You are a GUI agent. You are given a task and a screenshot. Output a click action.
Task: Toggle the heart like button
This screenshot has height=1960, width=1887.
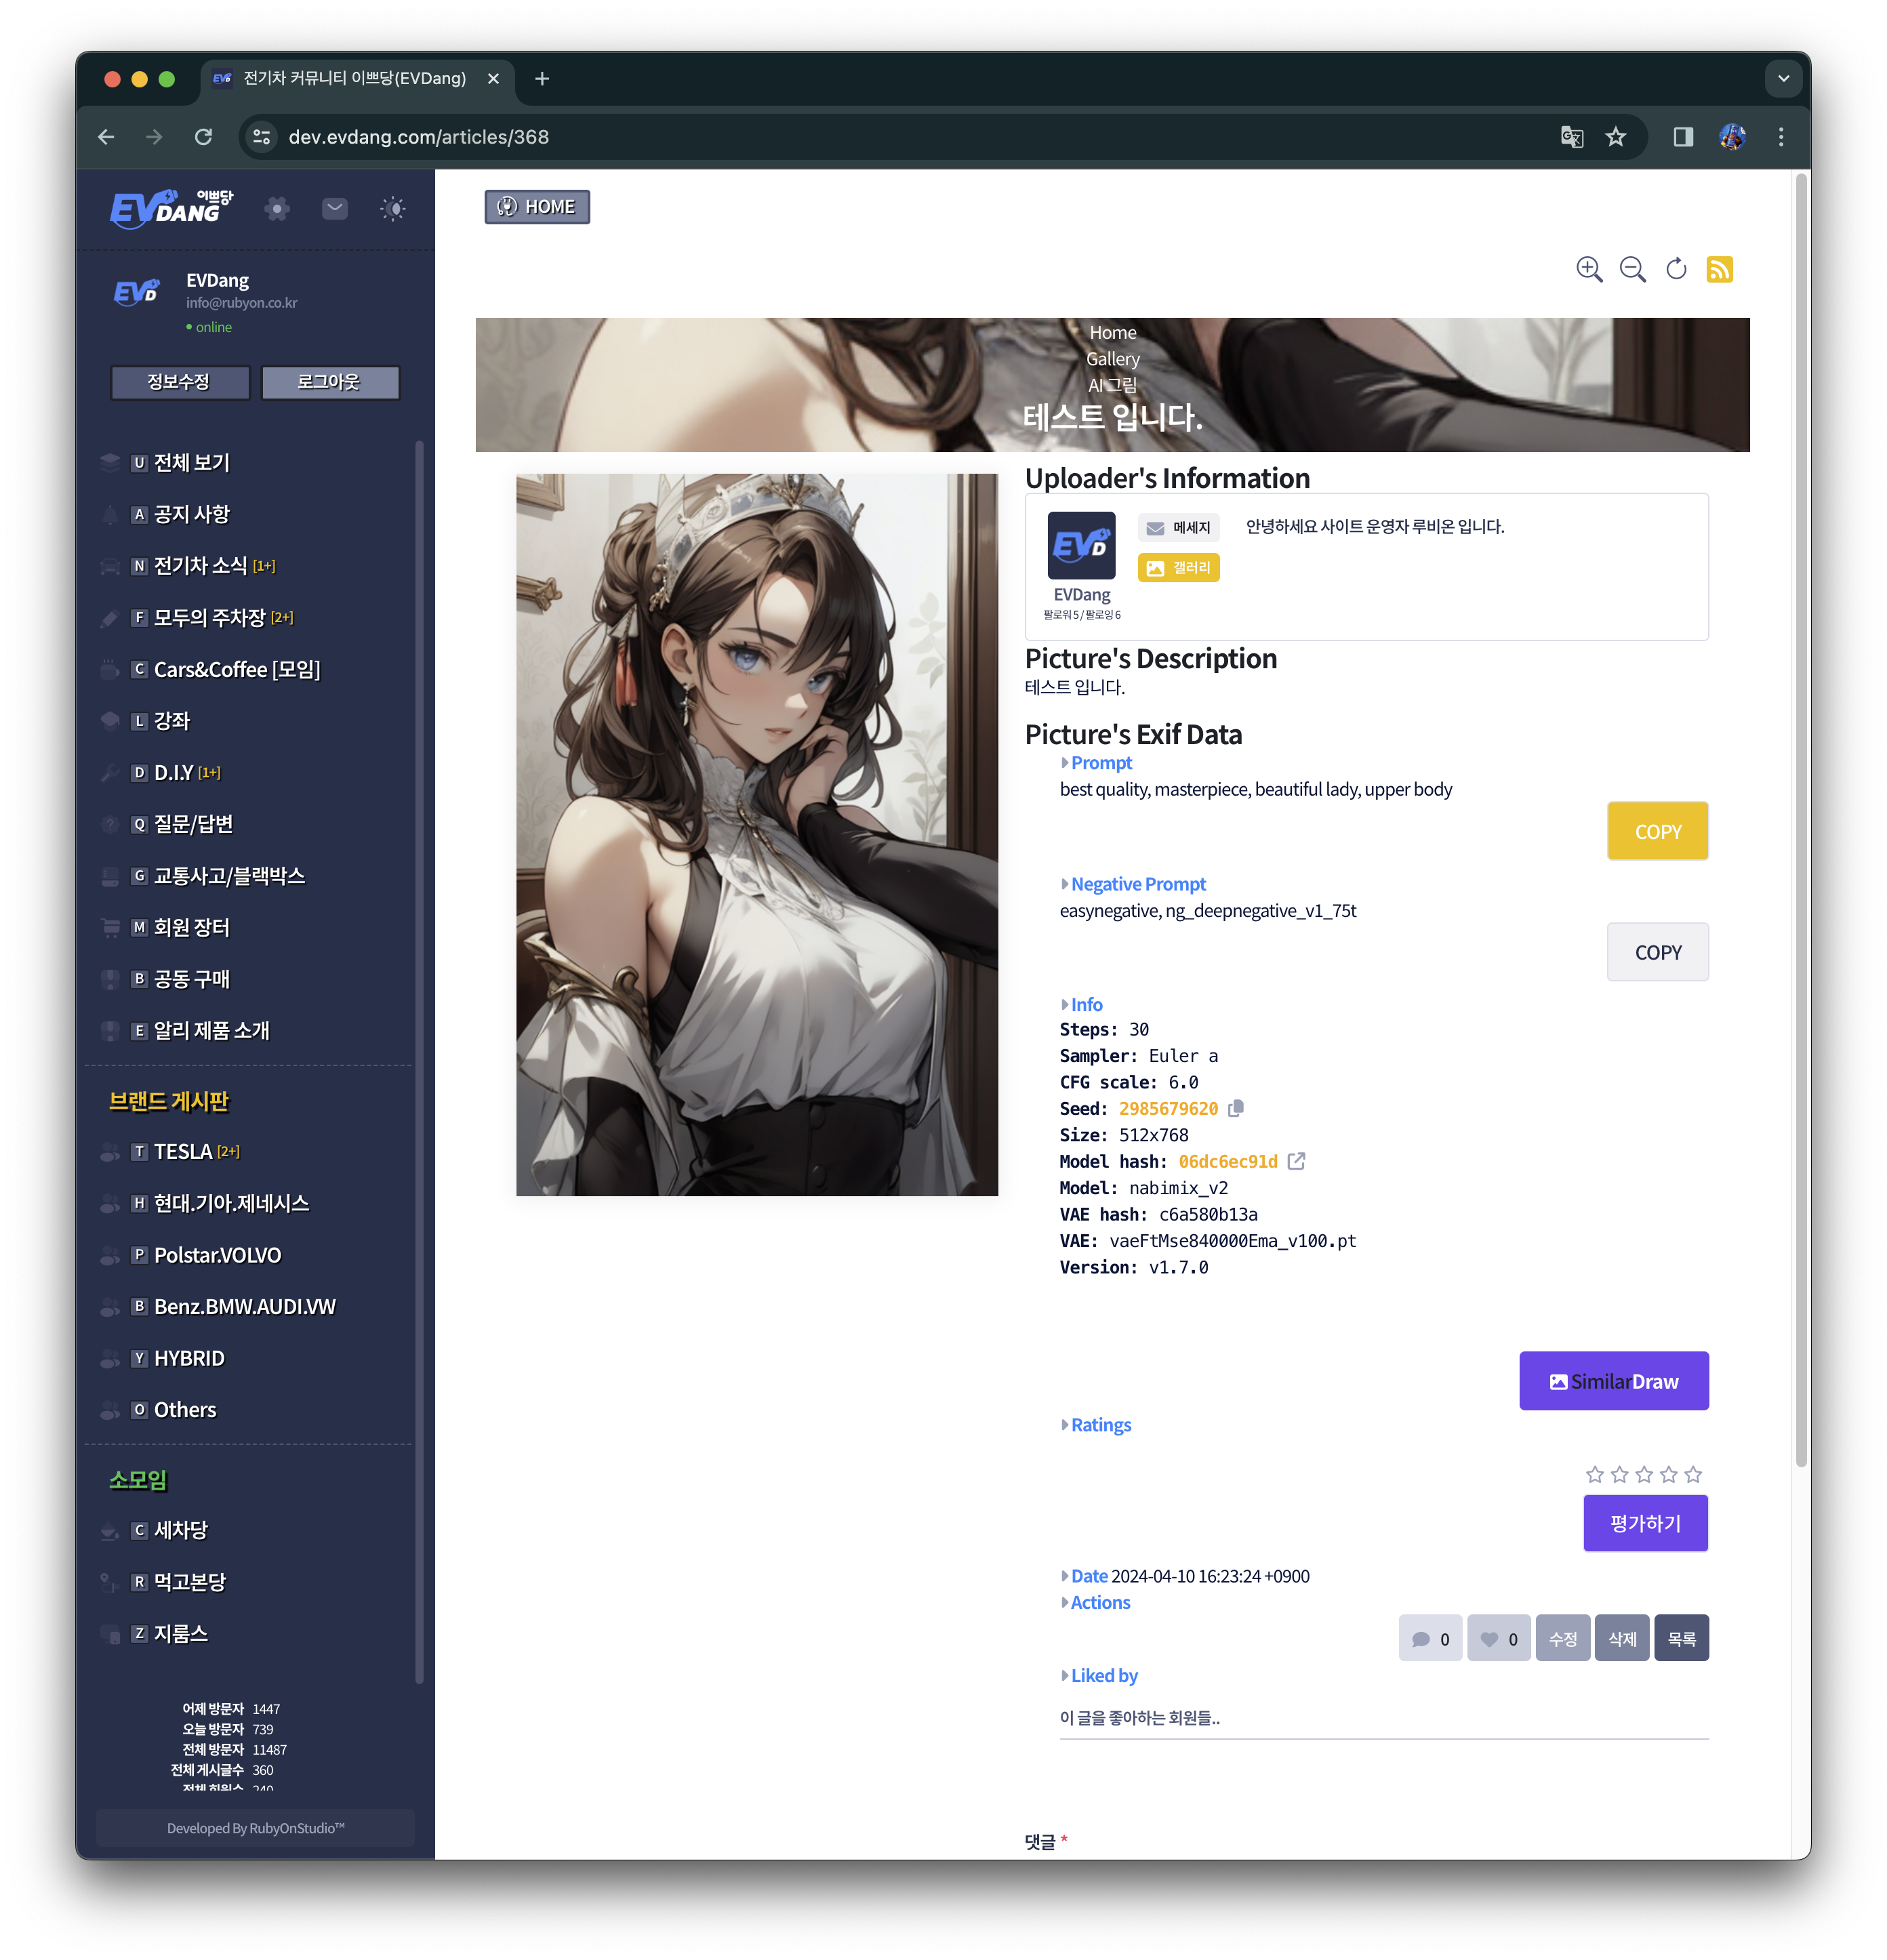(x=1498, y=1639)
